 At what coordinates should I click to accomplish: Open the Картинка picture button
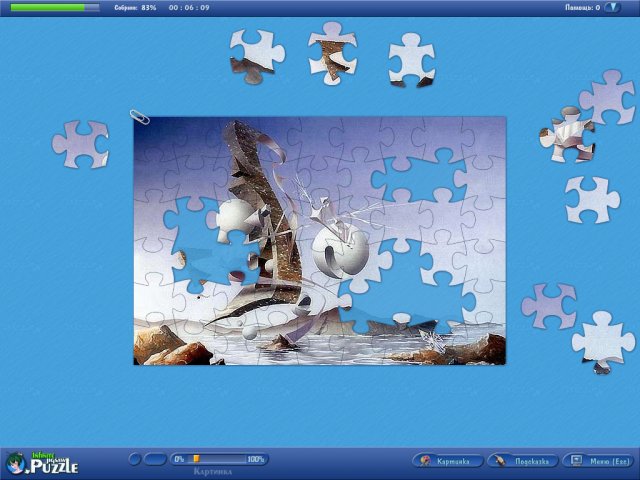pyautogui.click(x=448, y=461)
